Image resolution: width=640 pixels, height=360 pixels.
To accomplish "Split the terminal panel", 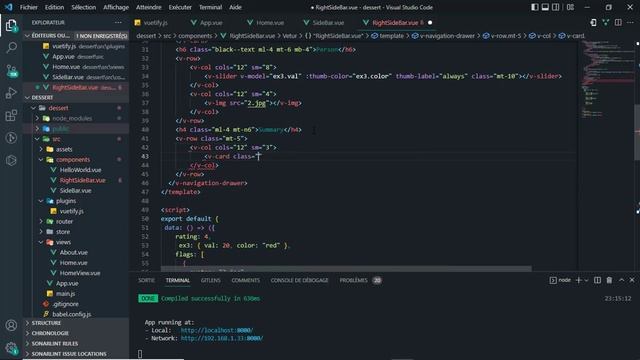I will pos(597,280).
